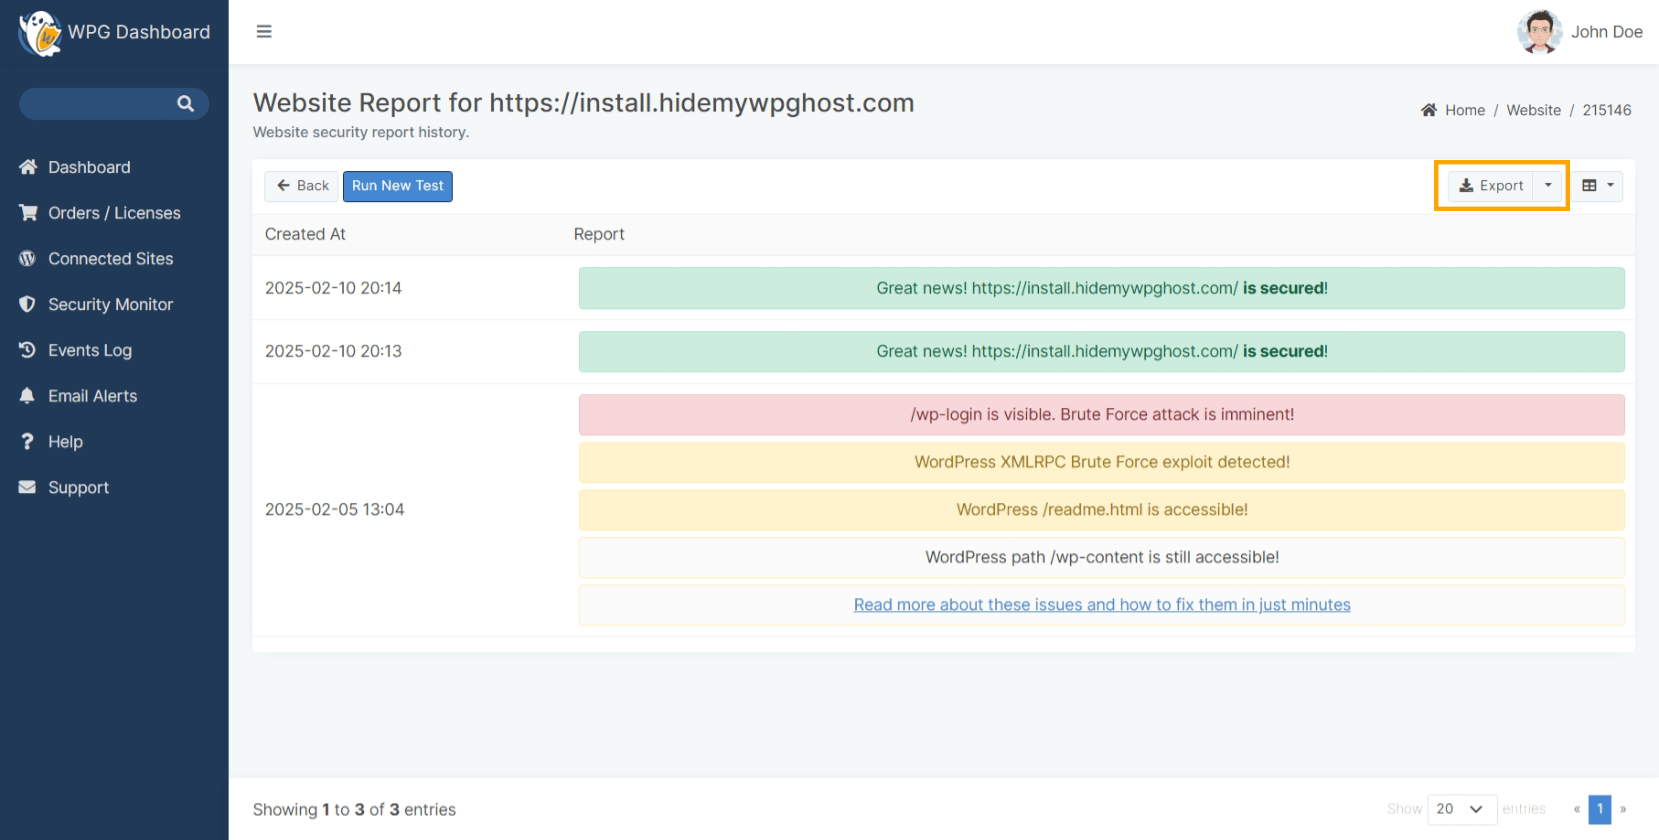This screenshot has width=1659, height=840.
Task: Click the 2025-02-10 20:13 date cell
Action: [333, 351]
